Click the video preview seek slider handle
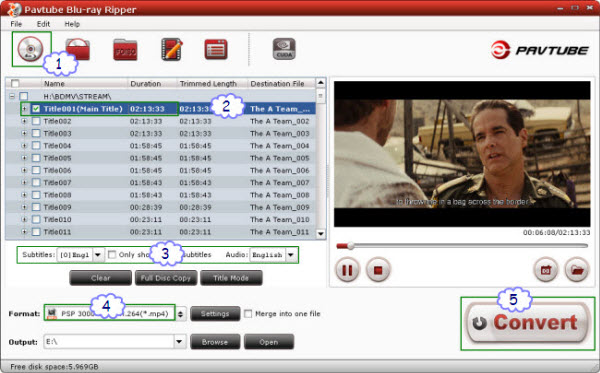 point(351,246)
